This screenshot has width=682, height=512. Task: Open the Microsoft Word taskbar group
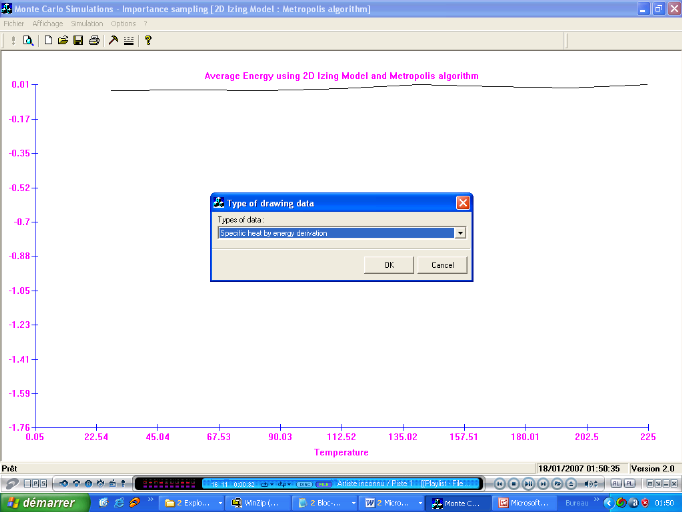tap(392, 503)
